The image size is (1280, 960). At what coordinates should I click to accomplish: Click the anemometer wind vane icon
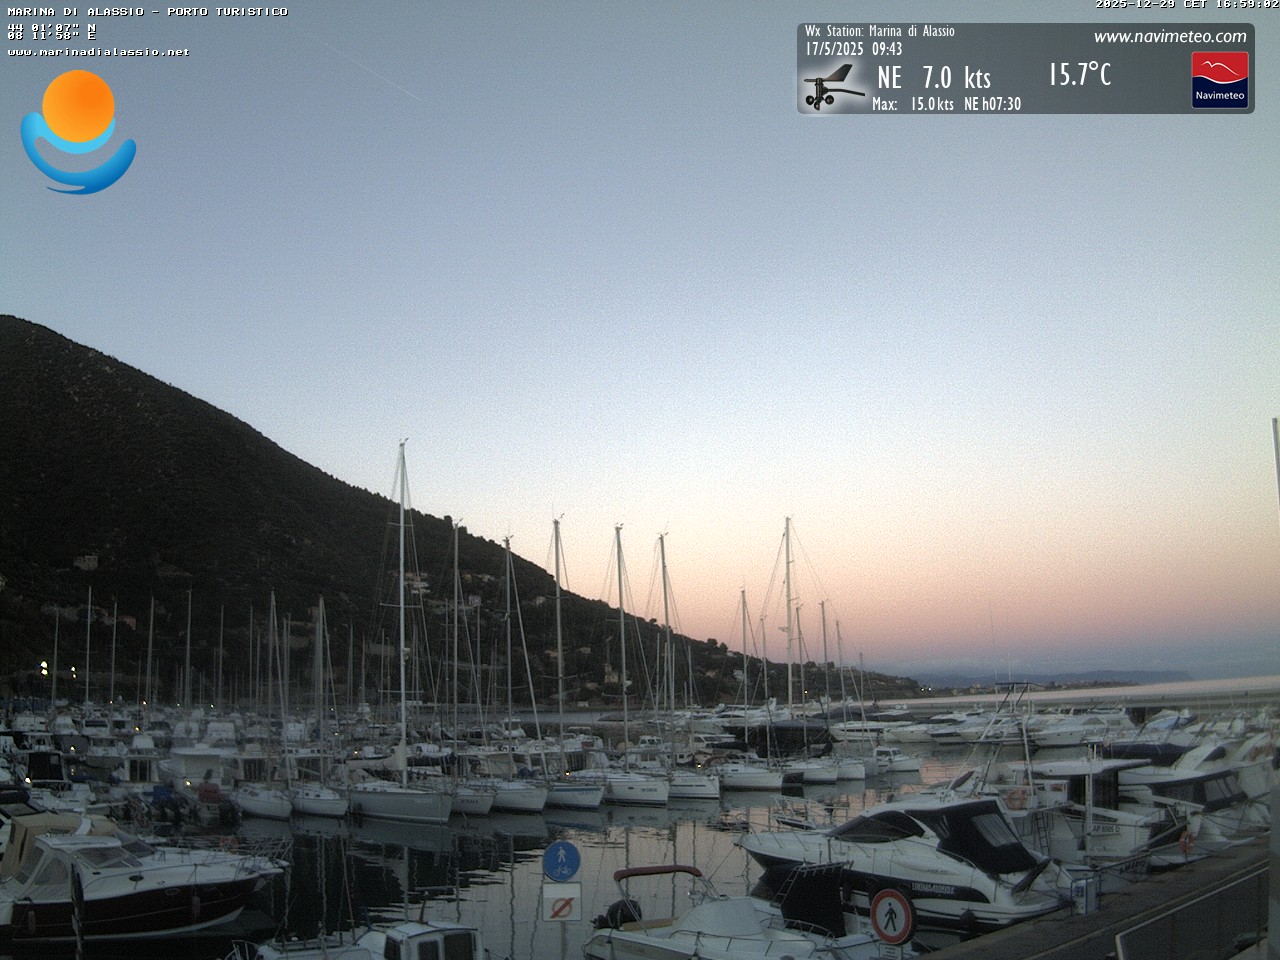(x=834, y=87)
